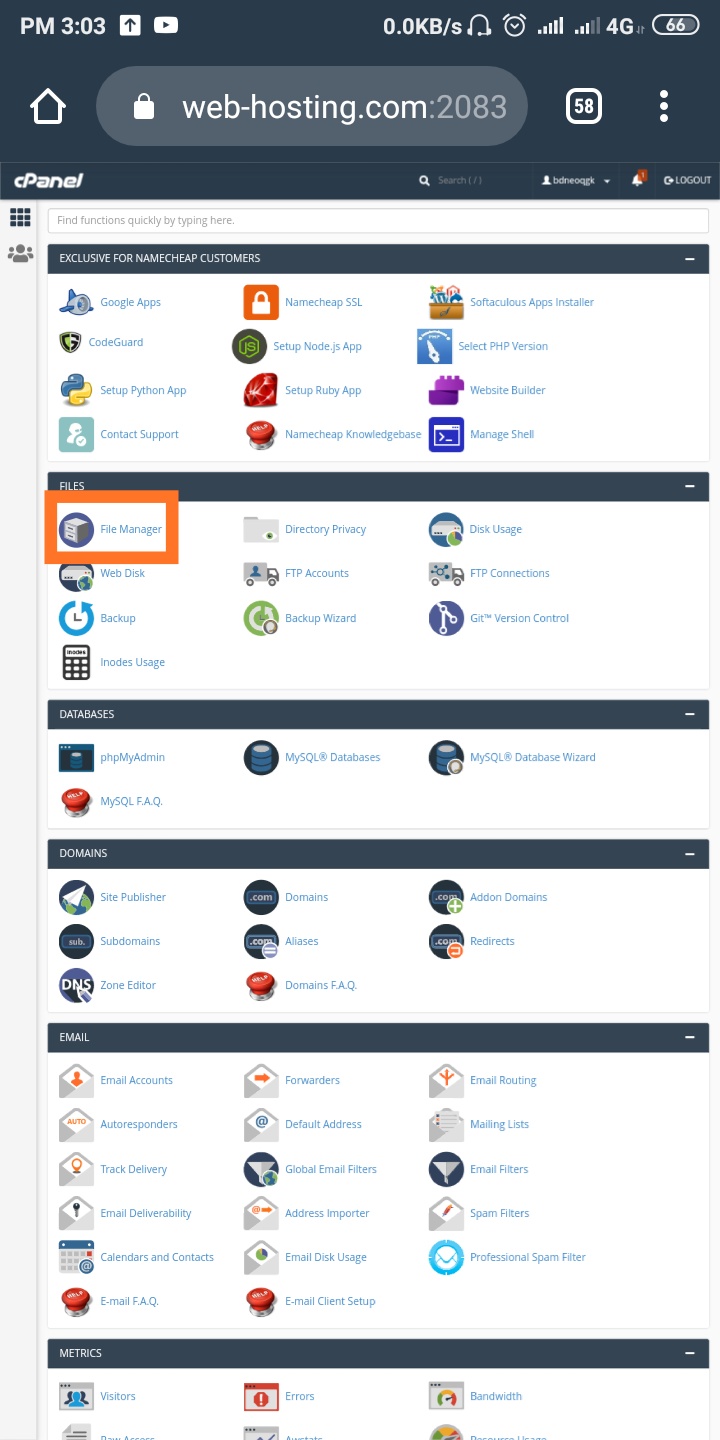Collapse the Domains section

[x=689, y=853]
